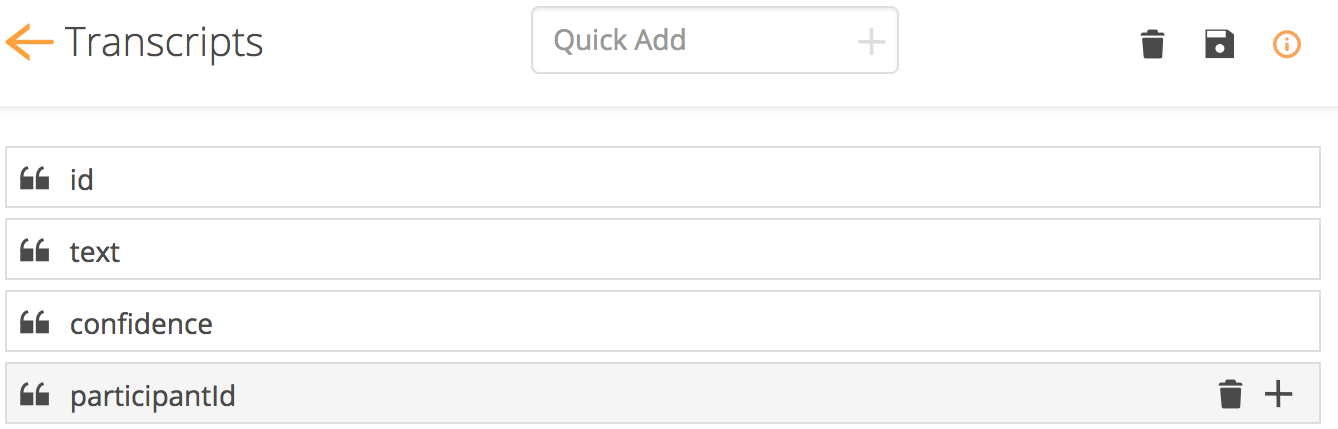Click the Transcripts page title
The image size is (1338, 429).
point(164,42)
